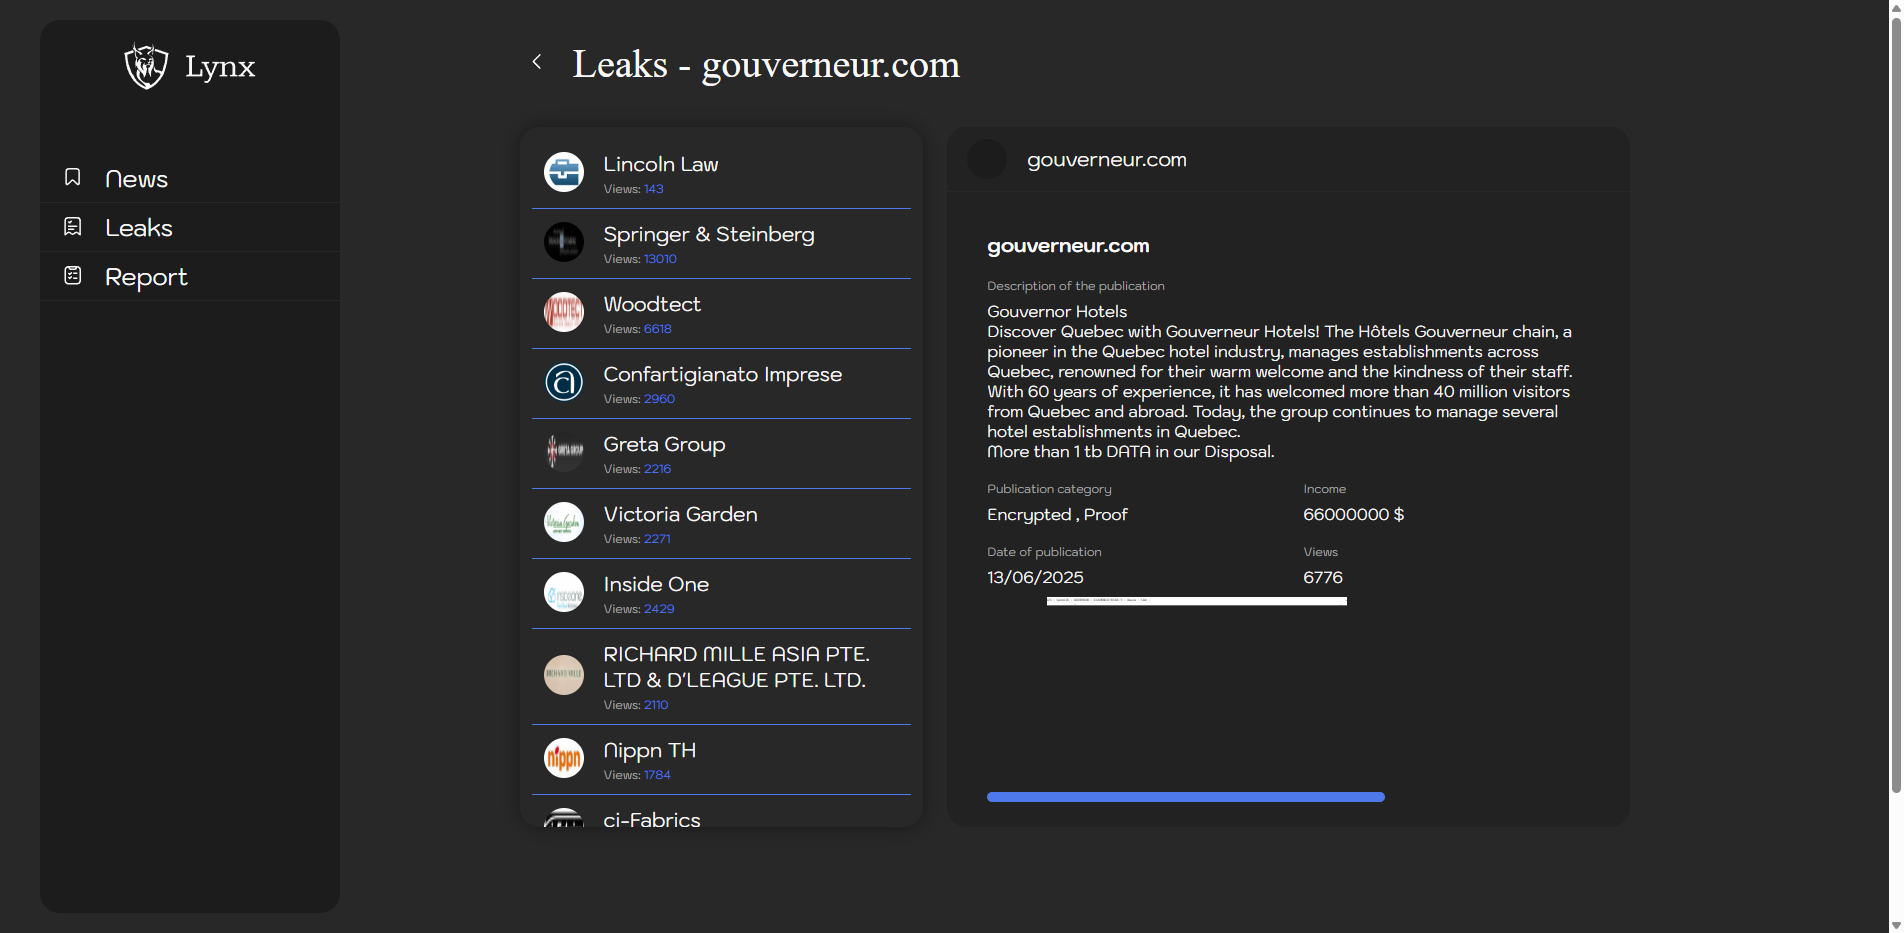Click the thin image strip below publication date
1904x933 pixels.
[1196, 601]
